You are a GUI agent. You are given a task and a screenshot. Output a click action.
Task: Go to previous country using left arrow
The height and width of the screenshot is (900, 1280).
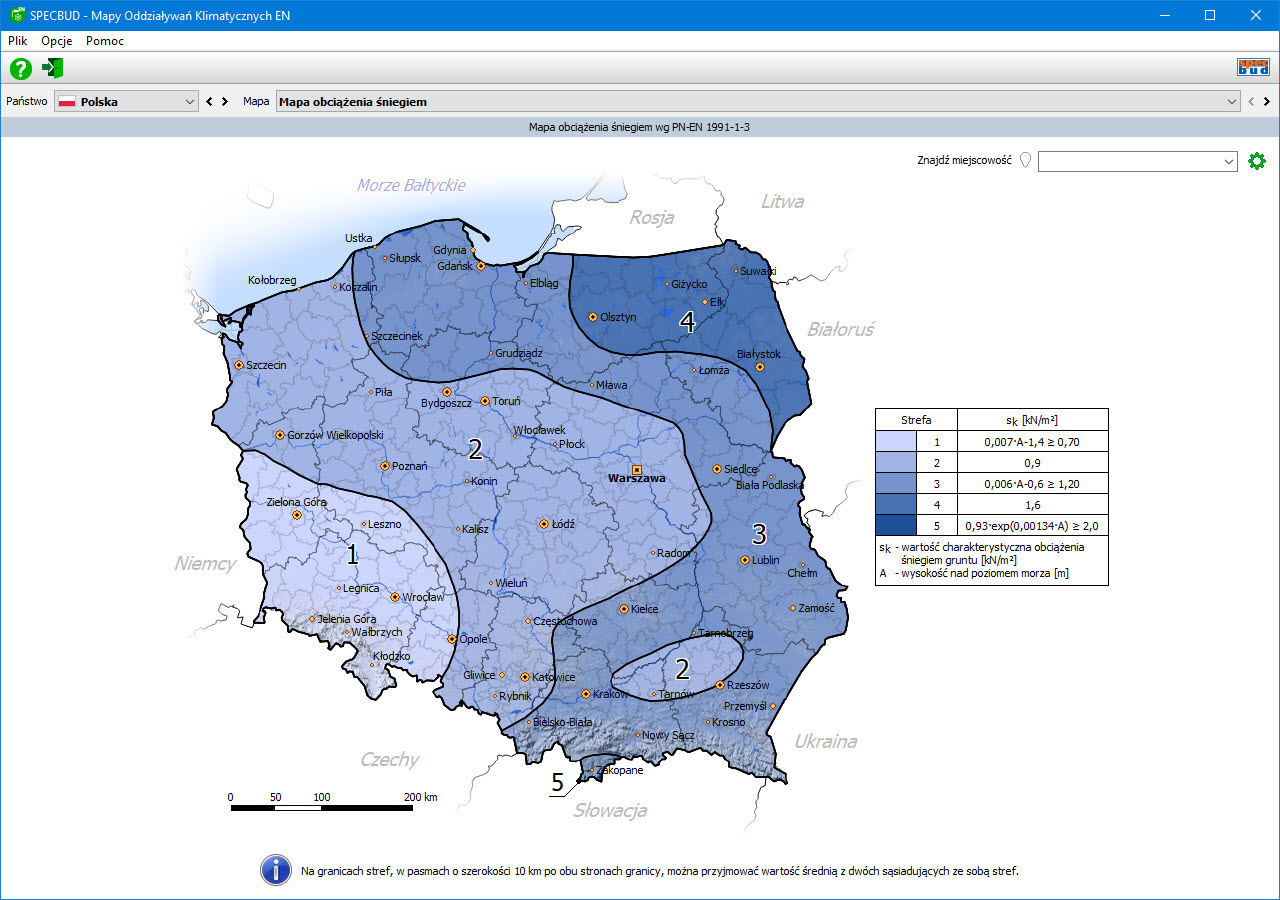210,102
